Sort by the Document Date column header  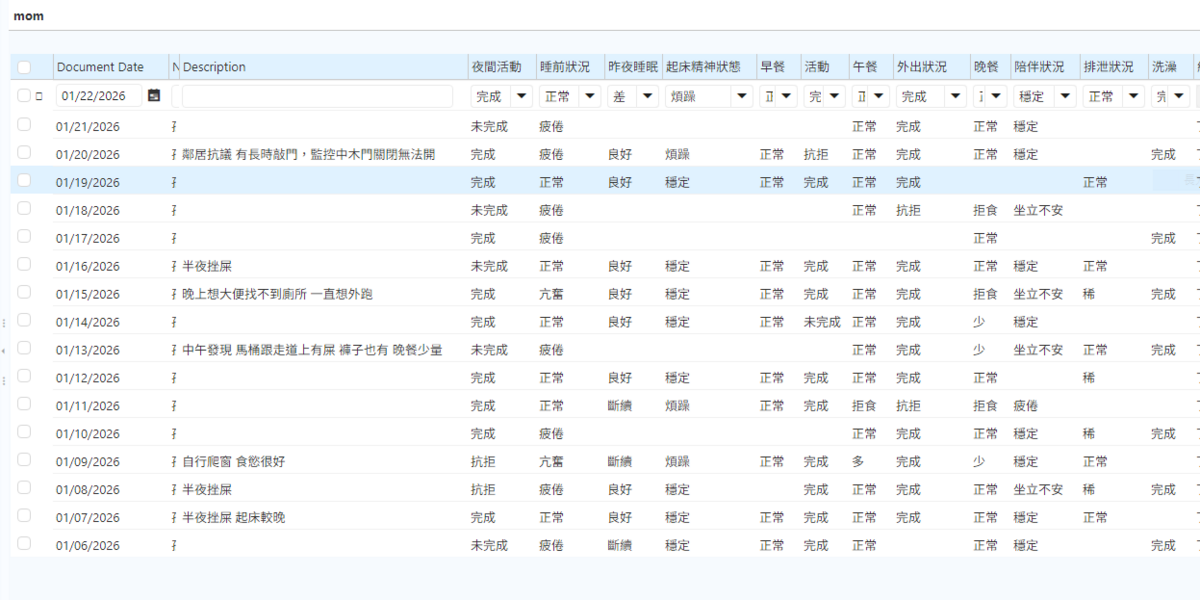(x=100, y=67)
